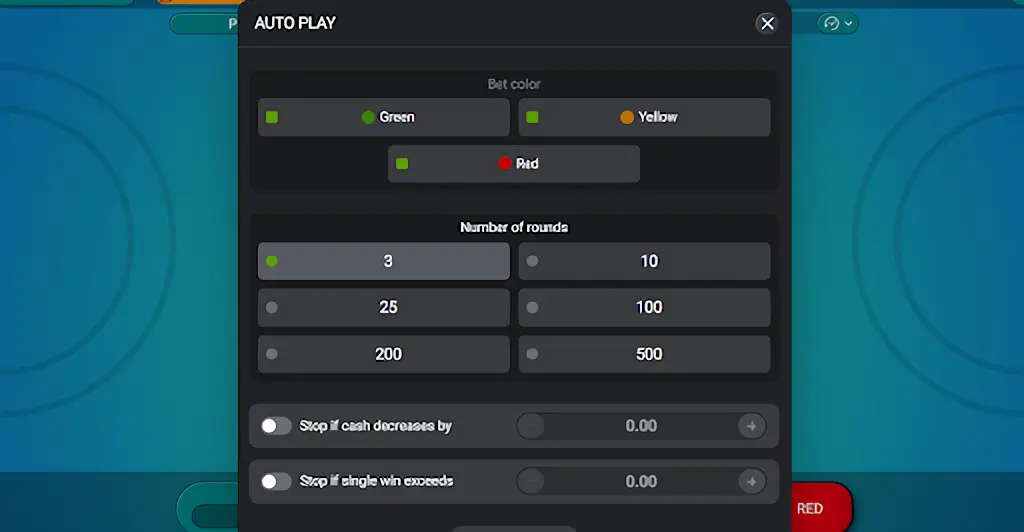
Task: Click the single win amount field
Action: click(x=641, y=481)
